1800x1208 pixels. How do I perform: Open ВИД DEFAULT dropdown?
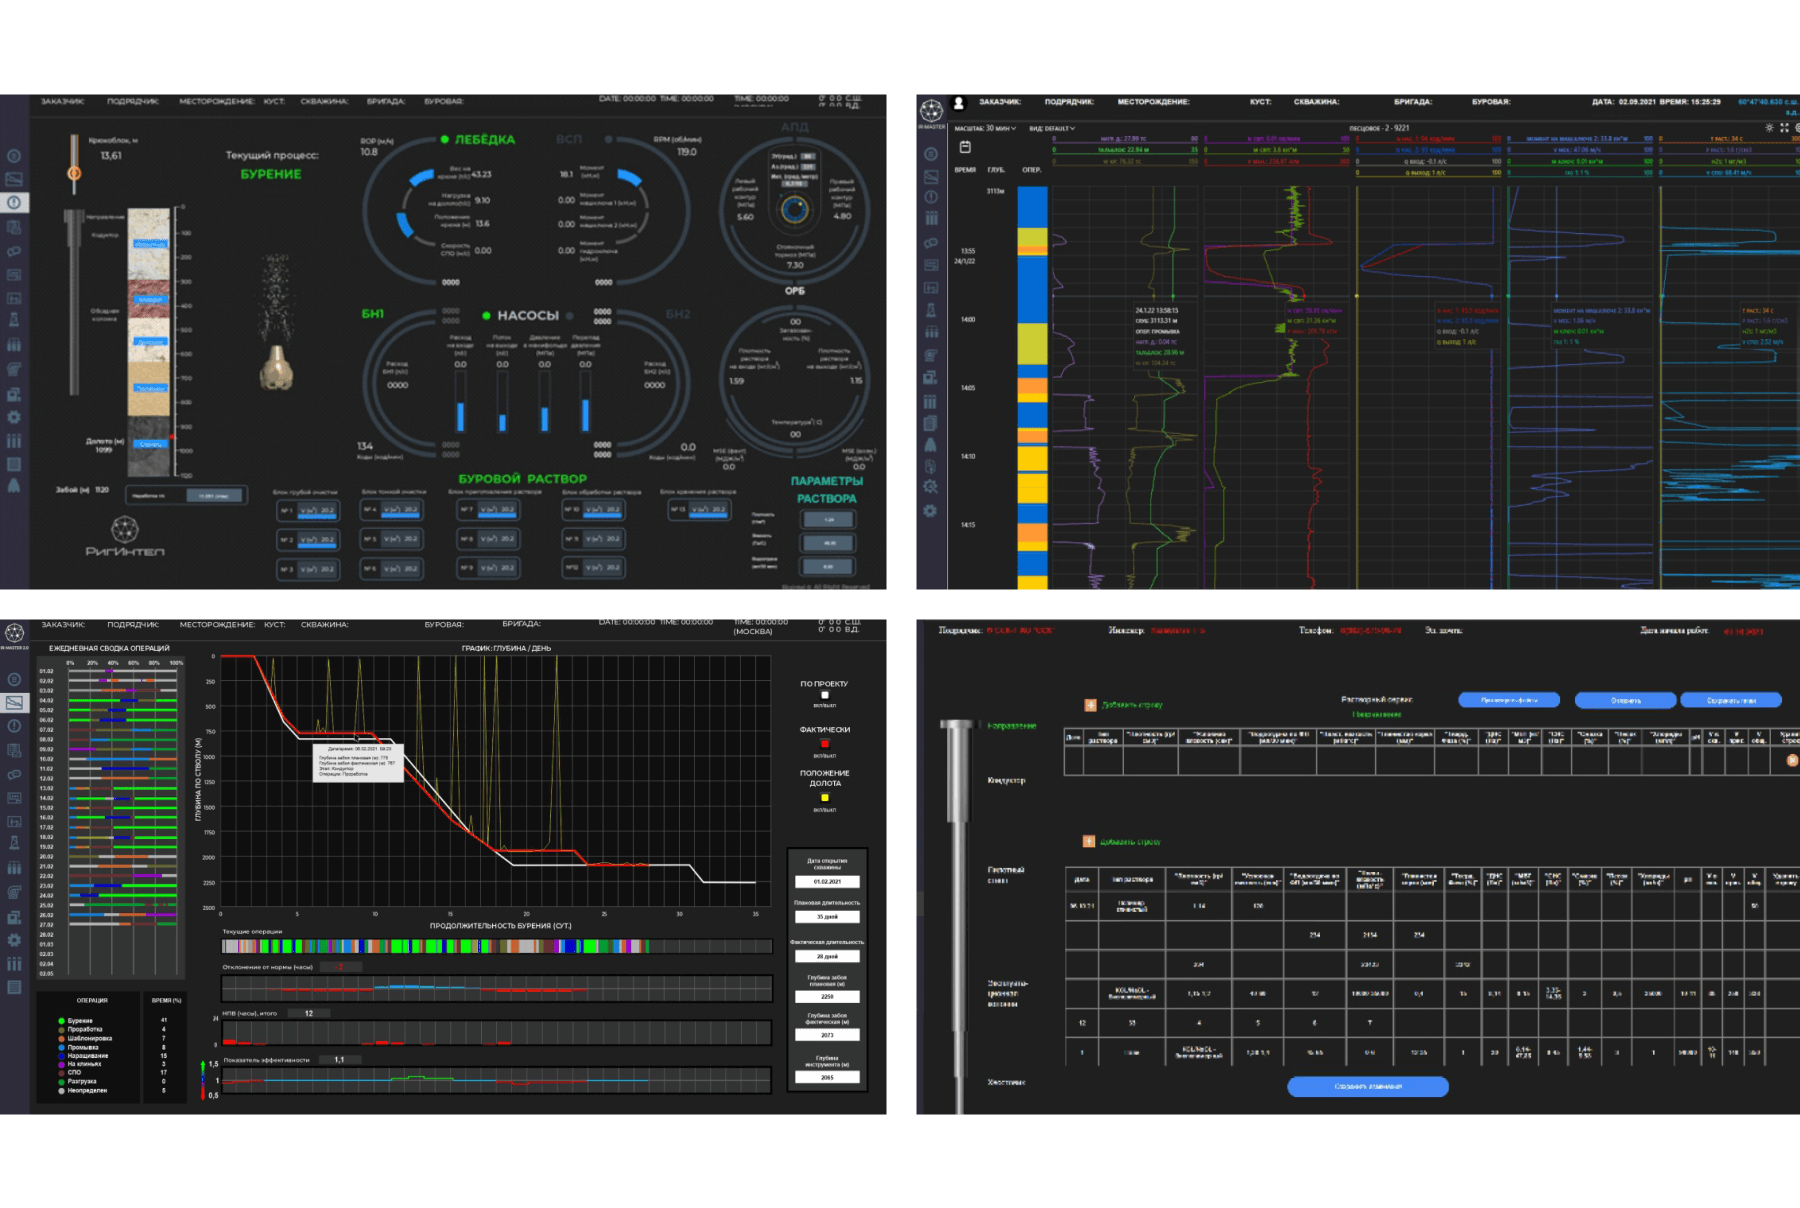tap(1052, 128)
